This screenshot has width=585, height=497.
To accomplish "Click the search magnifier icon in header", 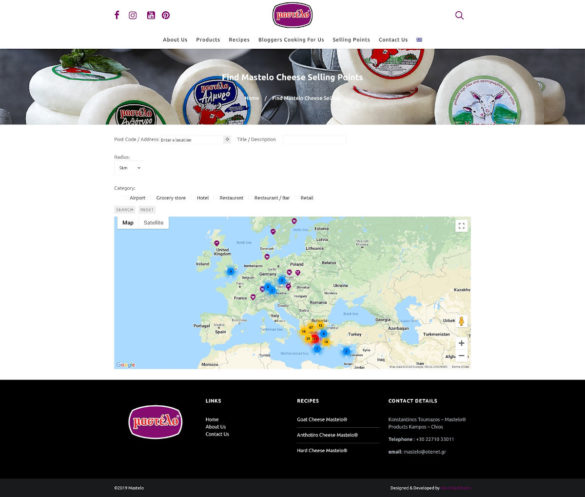I will coord(459,15).
